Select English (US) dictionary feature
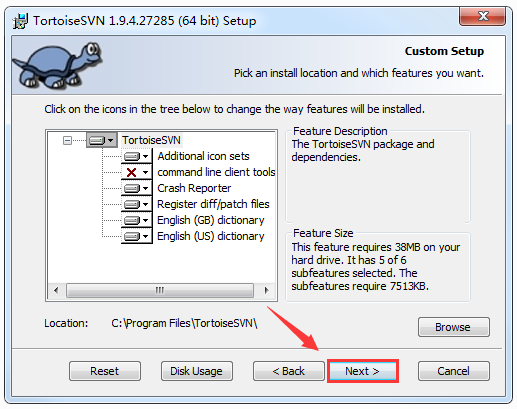 coord(211,236)
